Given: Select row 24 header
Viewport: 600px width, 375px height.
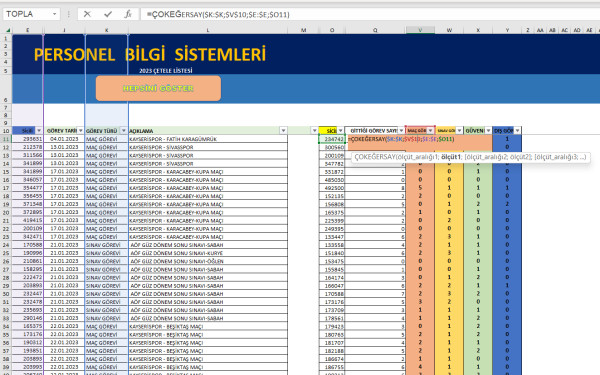Looking at the screenshot, I should [6, 245].
